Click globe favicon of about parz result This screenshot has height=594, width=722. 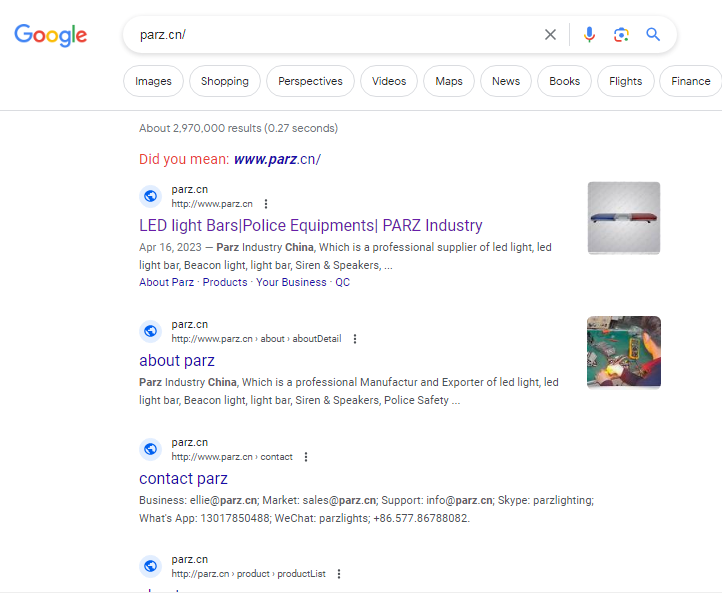pyautogui.click(x=151, y=331)
